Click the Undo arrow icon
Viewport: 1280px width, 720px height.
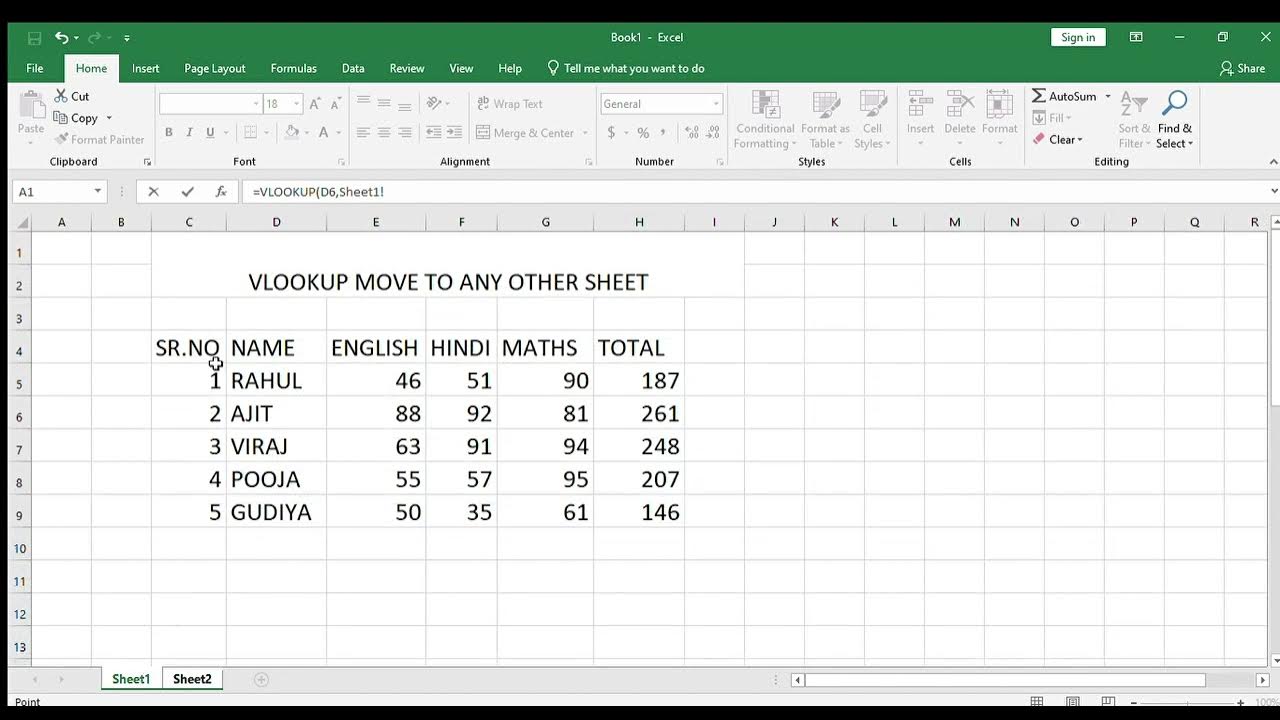(62, 38)
